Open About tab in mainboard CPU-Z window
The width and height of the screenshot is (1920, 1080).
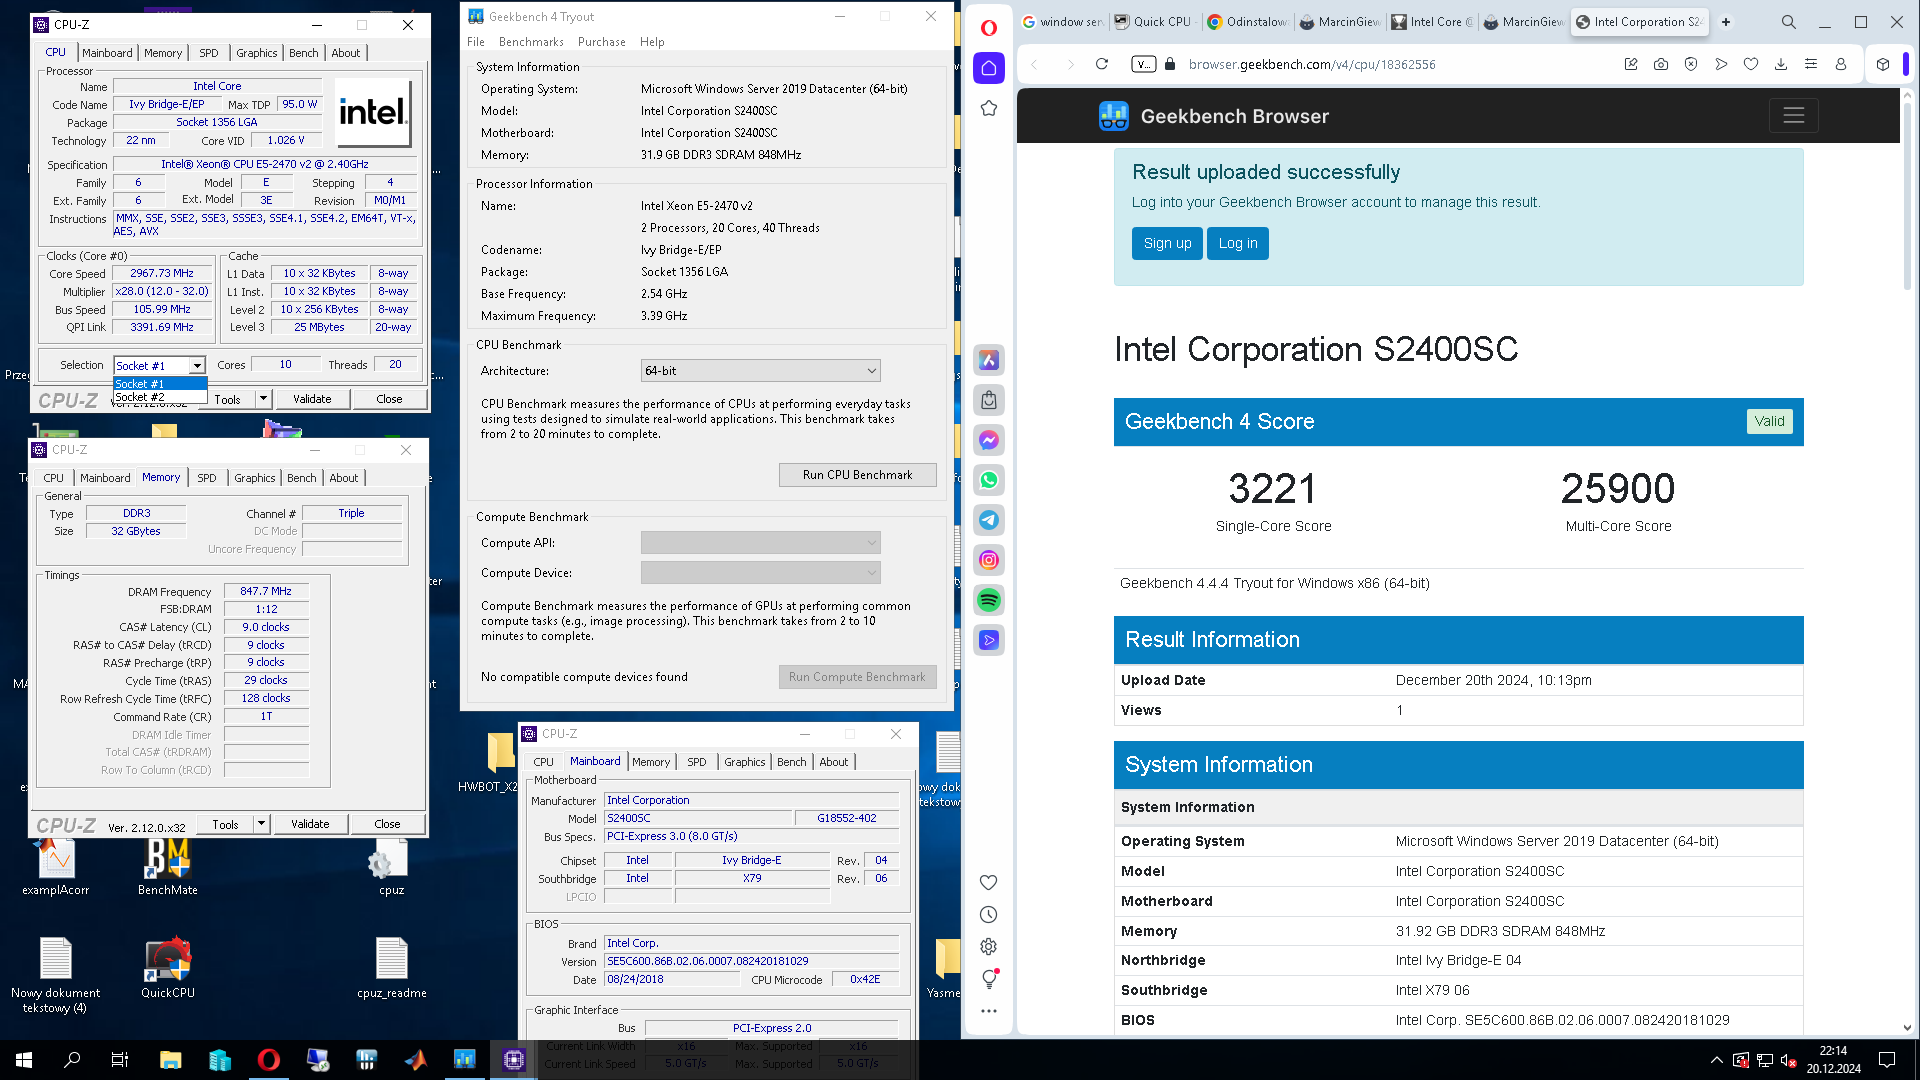(x=834, y=762)
